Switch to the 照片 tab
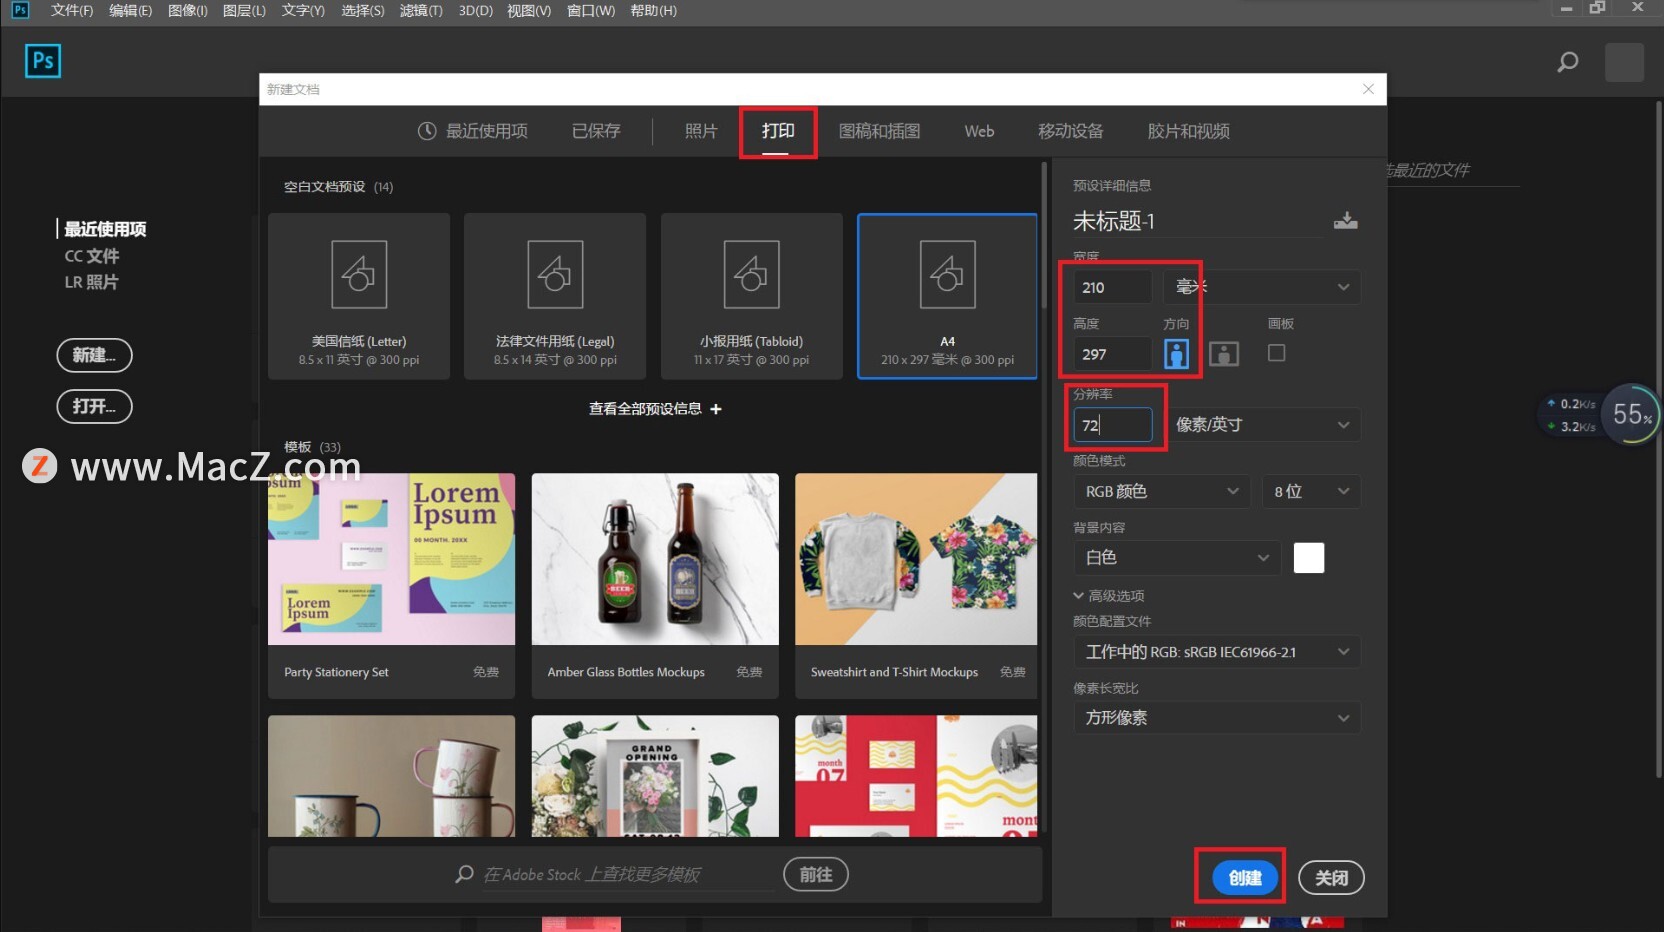Screen dimensions: 1664x932 pos(701,131)
